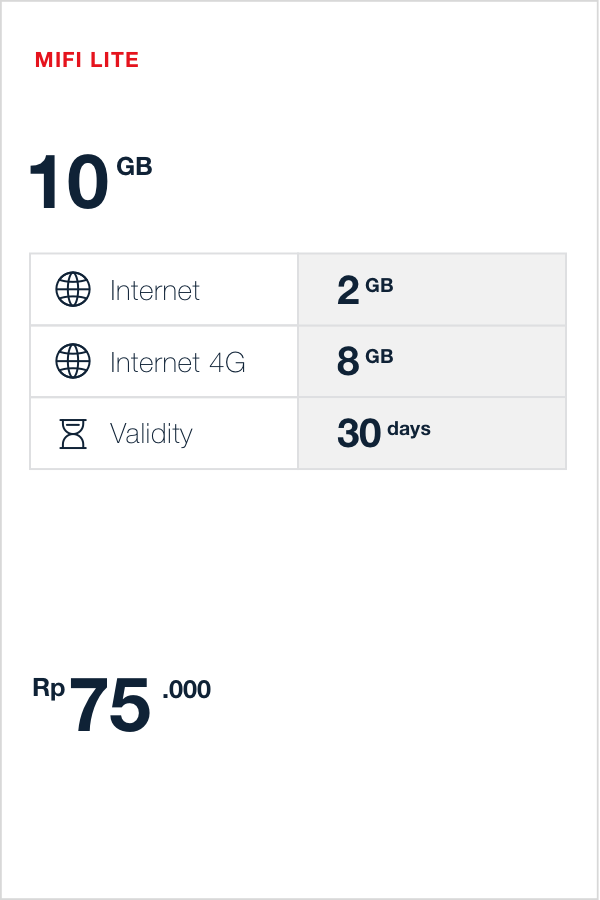
Task: Click the large 75 price number
Action: (x=110, y=706)
